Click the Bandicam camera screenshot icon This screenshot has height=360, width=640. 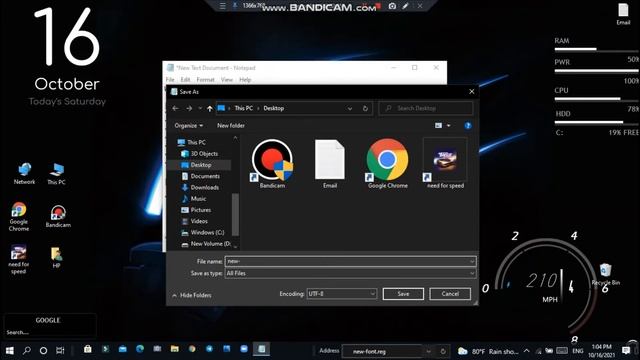click(x=392, y=6)
